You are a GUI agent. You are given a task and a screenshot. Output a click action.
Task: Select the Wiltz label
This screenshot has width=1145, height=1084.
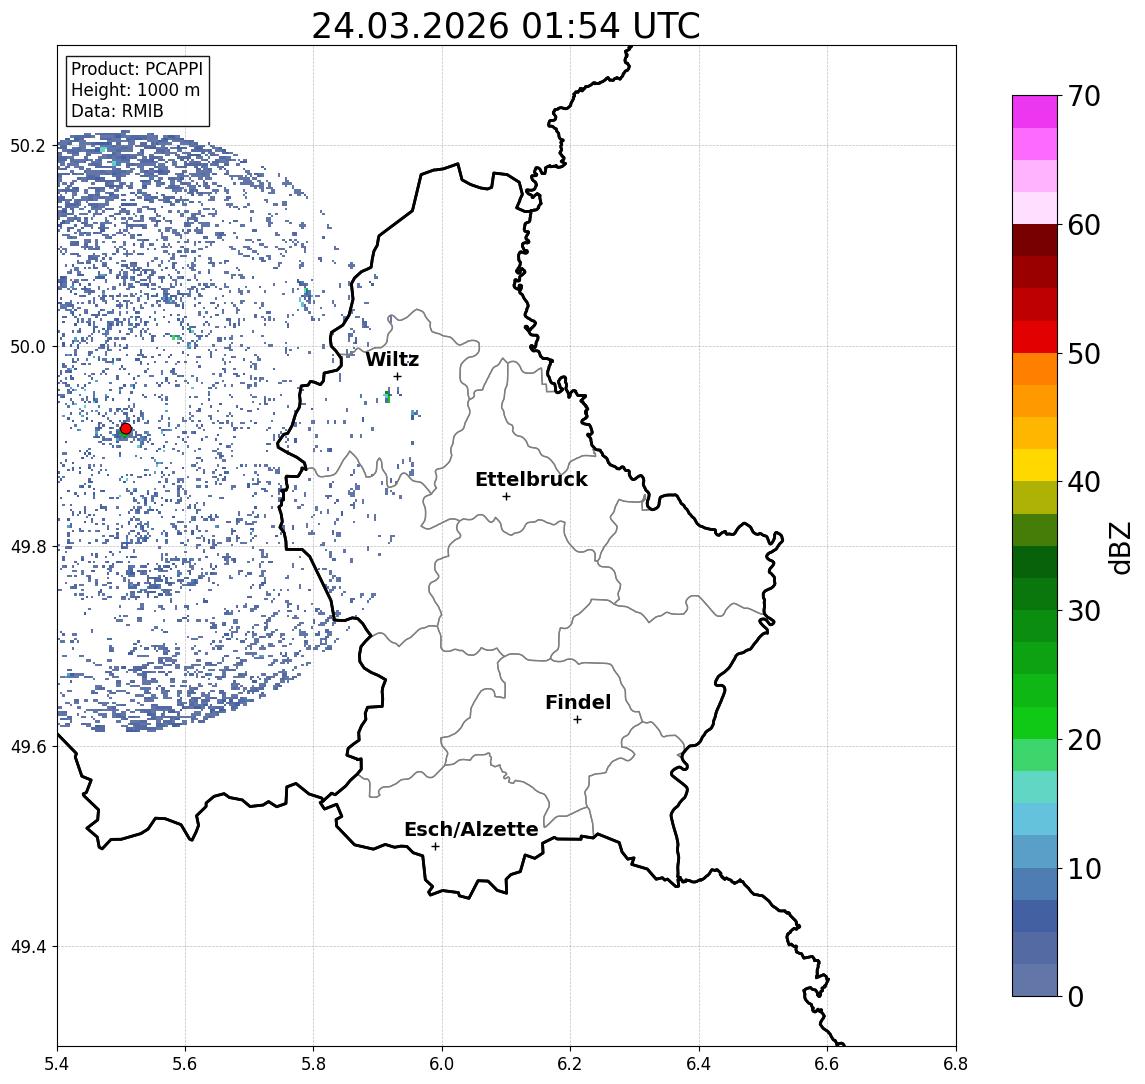point(392,359)
